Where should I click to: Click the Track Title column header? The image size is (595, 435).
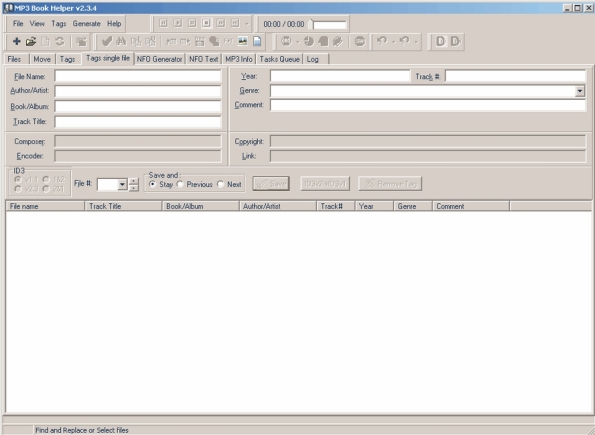pyautogui.click(x=124, y=206)
